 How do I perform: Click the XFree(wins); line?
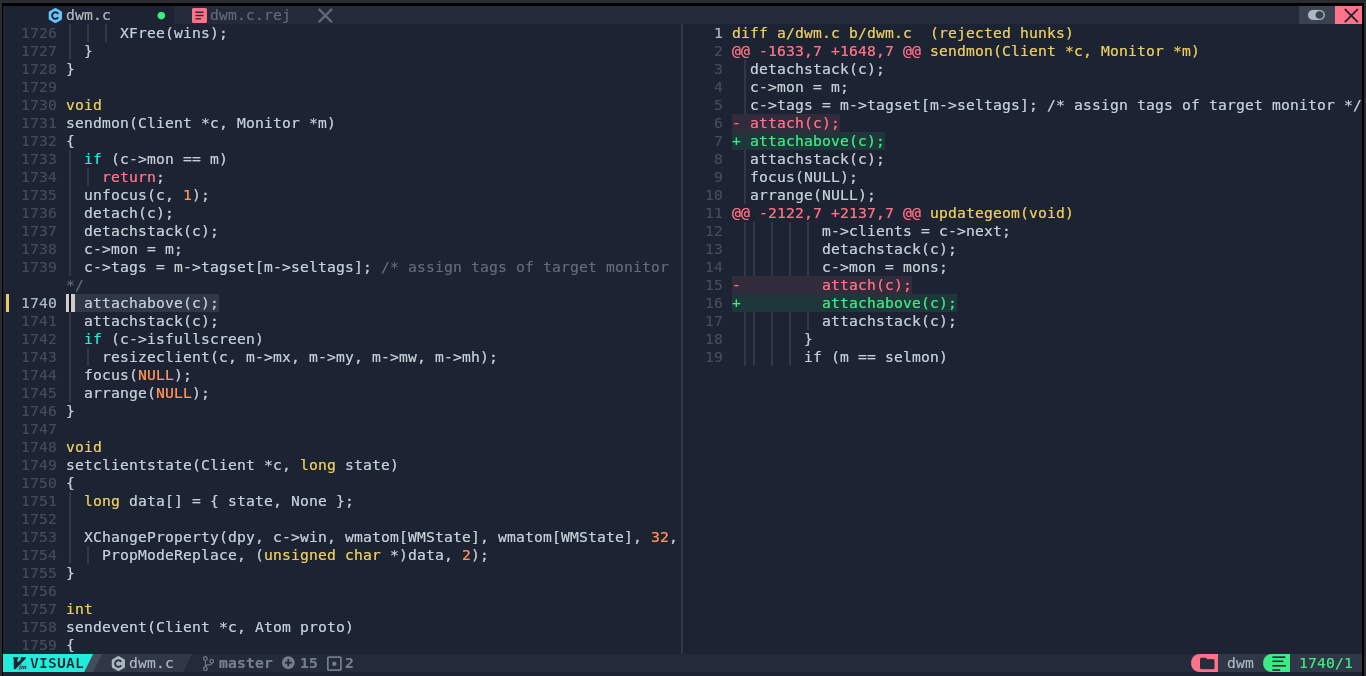(173, 33)
